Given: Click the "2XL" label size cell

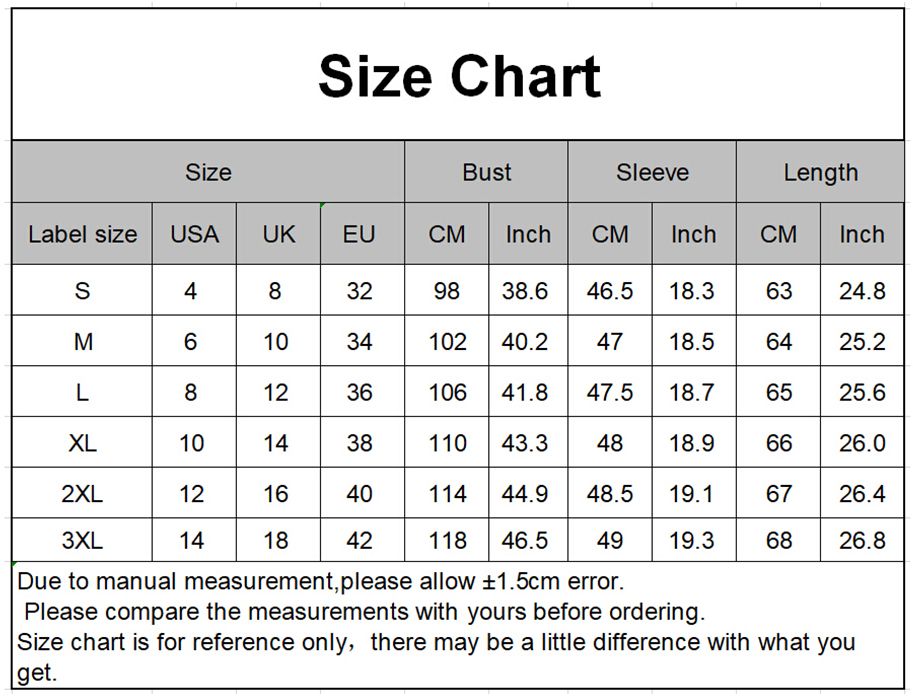Looking at the screenshot, I should pyautogui.click(x=82, y=493).
